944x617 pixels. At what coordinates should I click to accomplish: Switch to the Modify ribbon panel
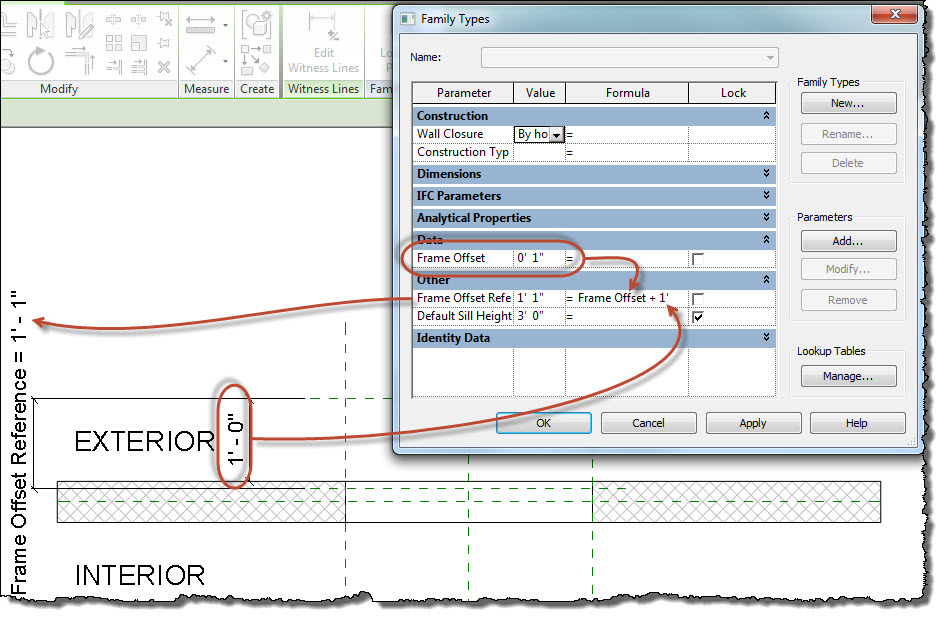pos(59,89)
